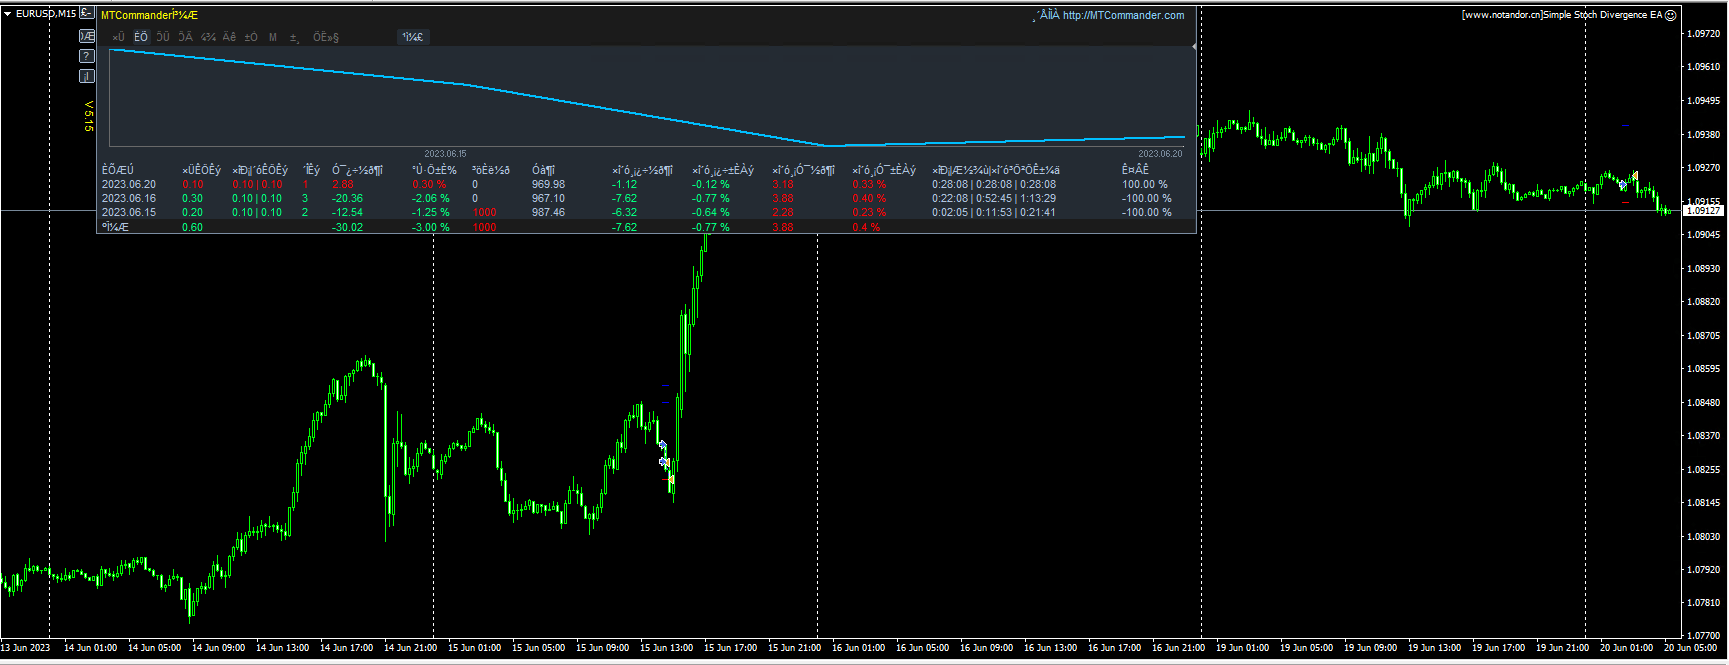Click the 100.00 % win rate in the 2023.06.20 row
The width and height of the screenshot is (1729, 665).
1144,184
